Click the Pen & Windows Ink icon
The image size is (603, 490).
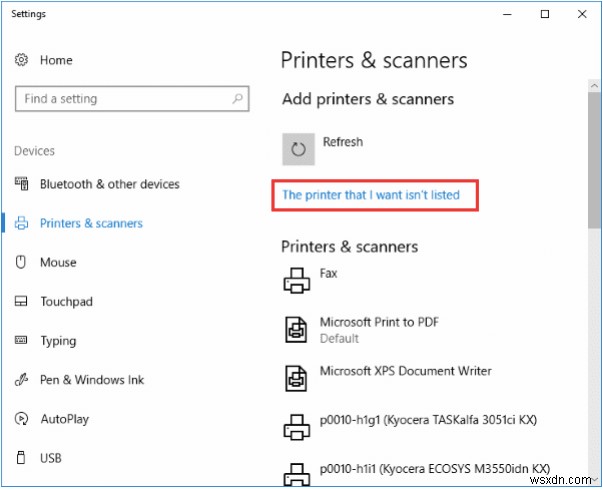pyautogui.click(x=21, y=380)
